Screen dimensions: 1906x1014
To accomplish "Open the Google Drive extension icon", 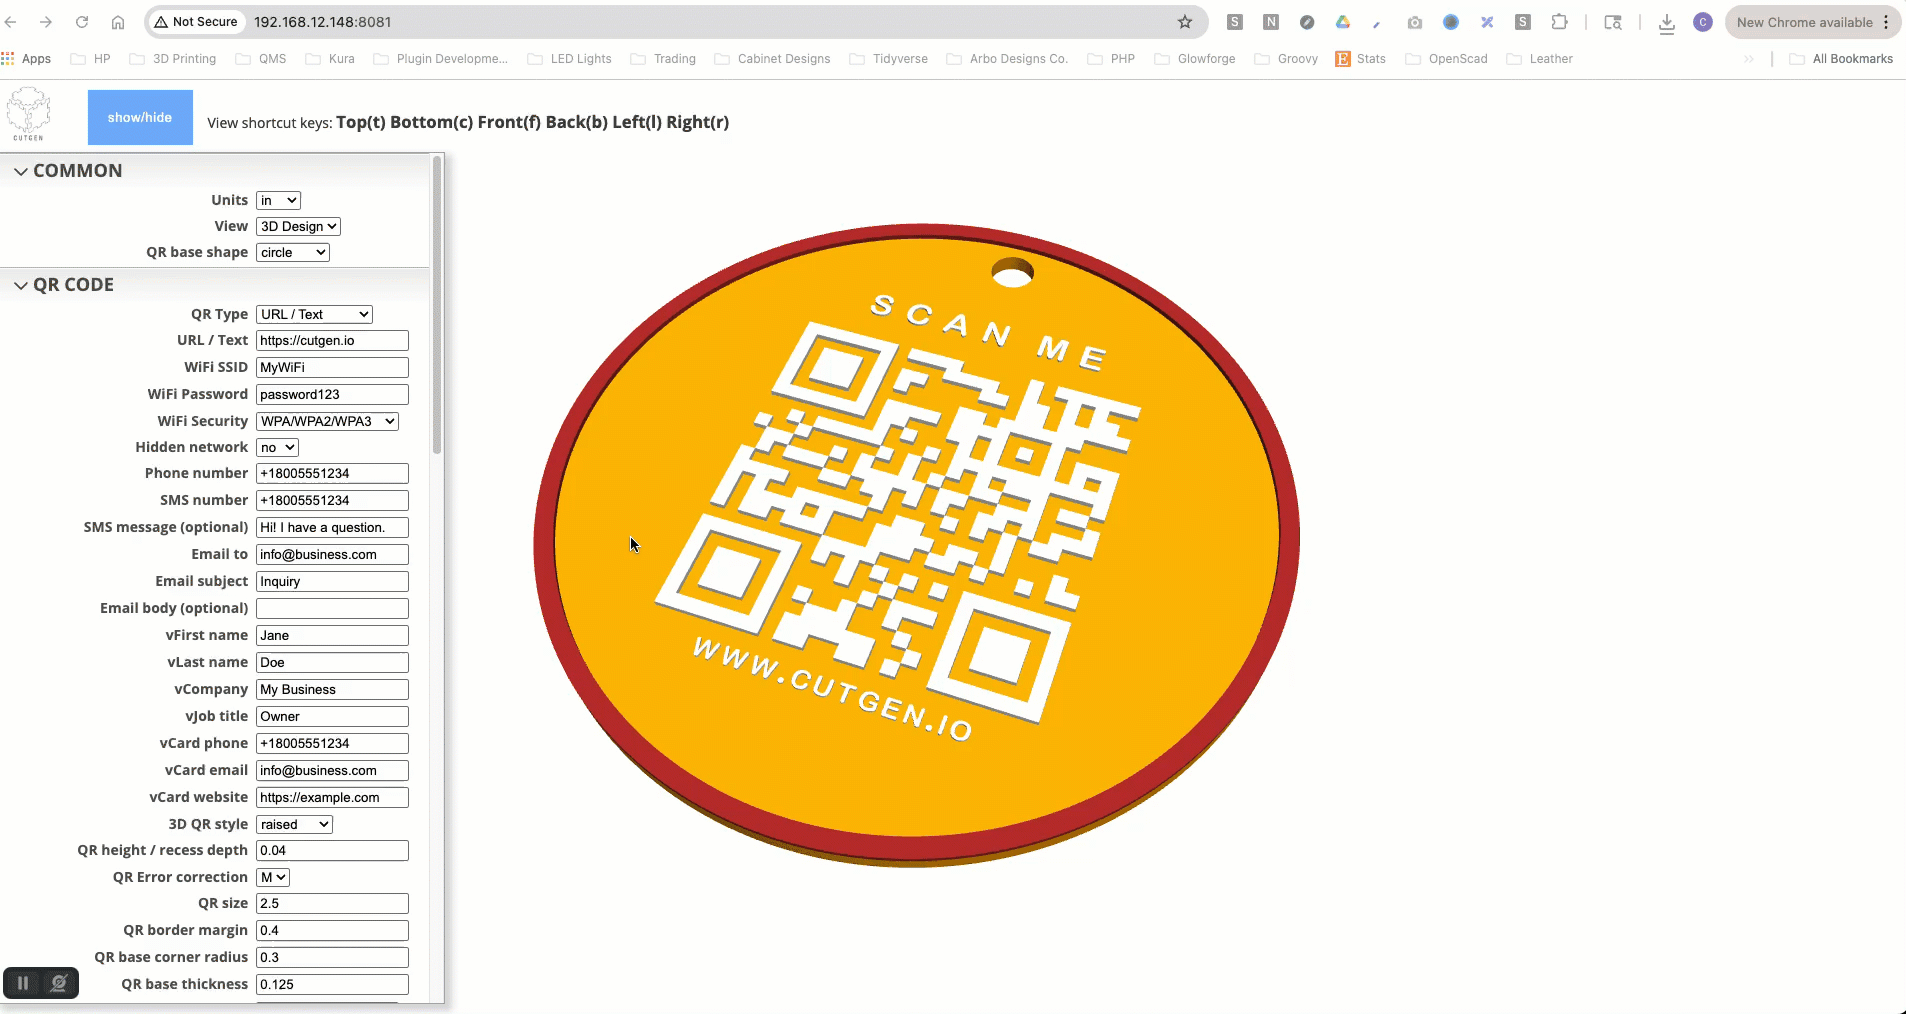I will click(1343, 22).
